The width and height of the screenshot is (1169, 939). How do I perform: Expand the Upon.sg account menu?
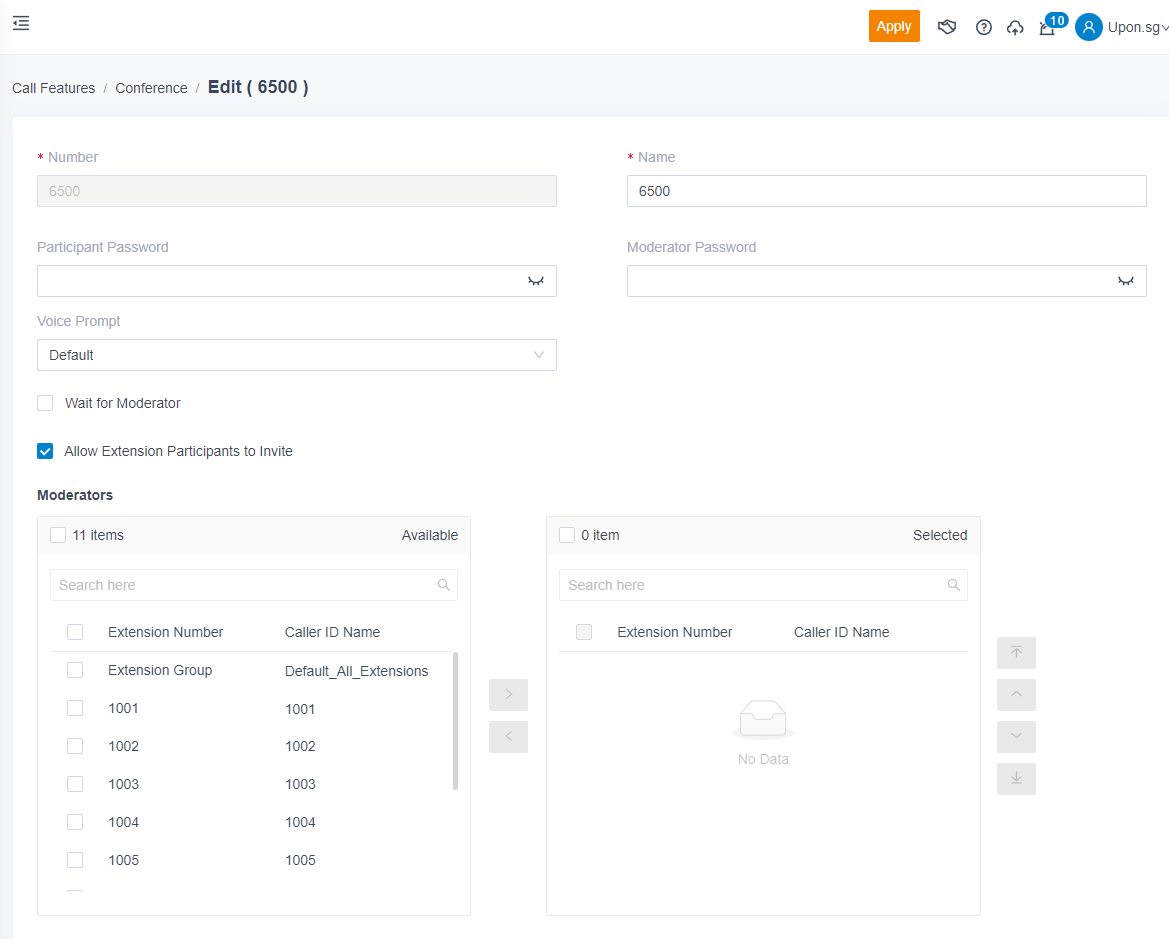1121,28
